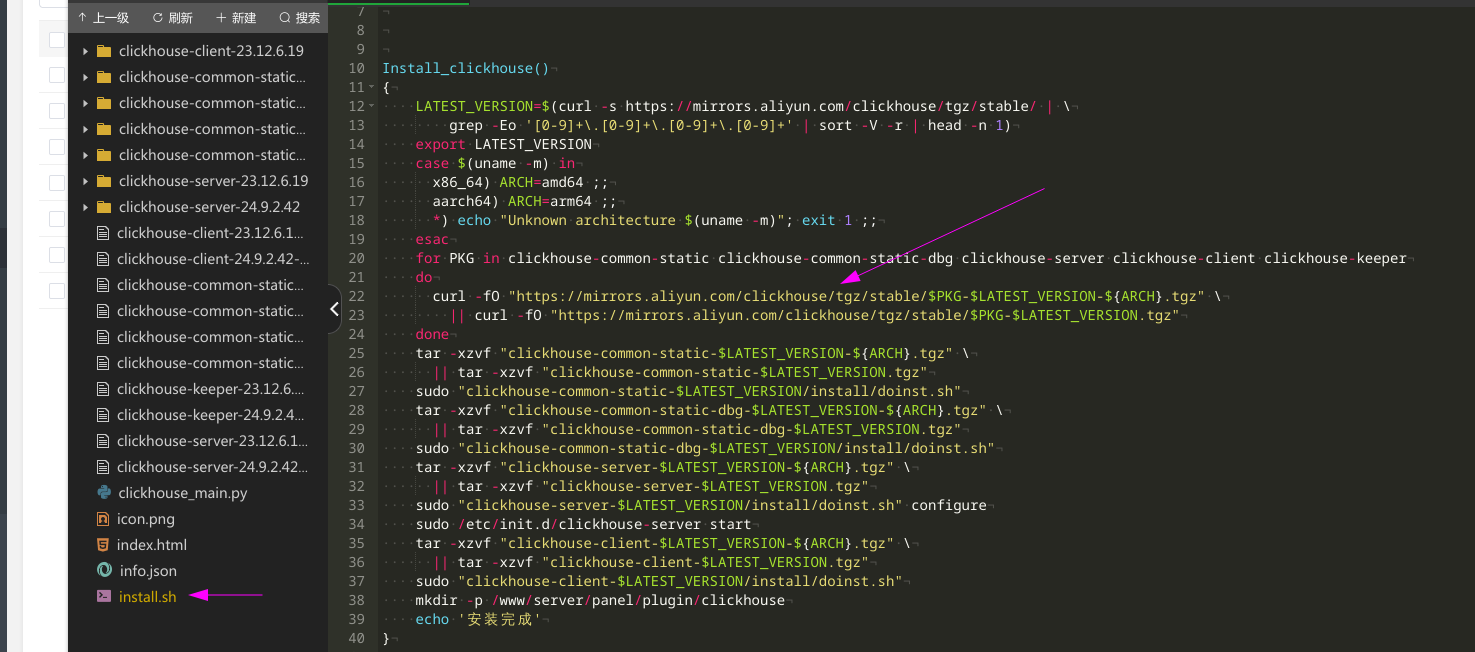Screen dimensions: 1475x652
Task: Click the 'esac' keyword on line 19
Action: point(432,239)
